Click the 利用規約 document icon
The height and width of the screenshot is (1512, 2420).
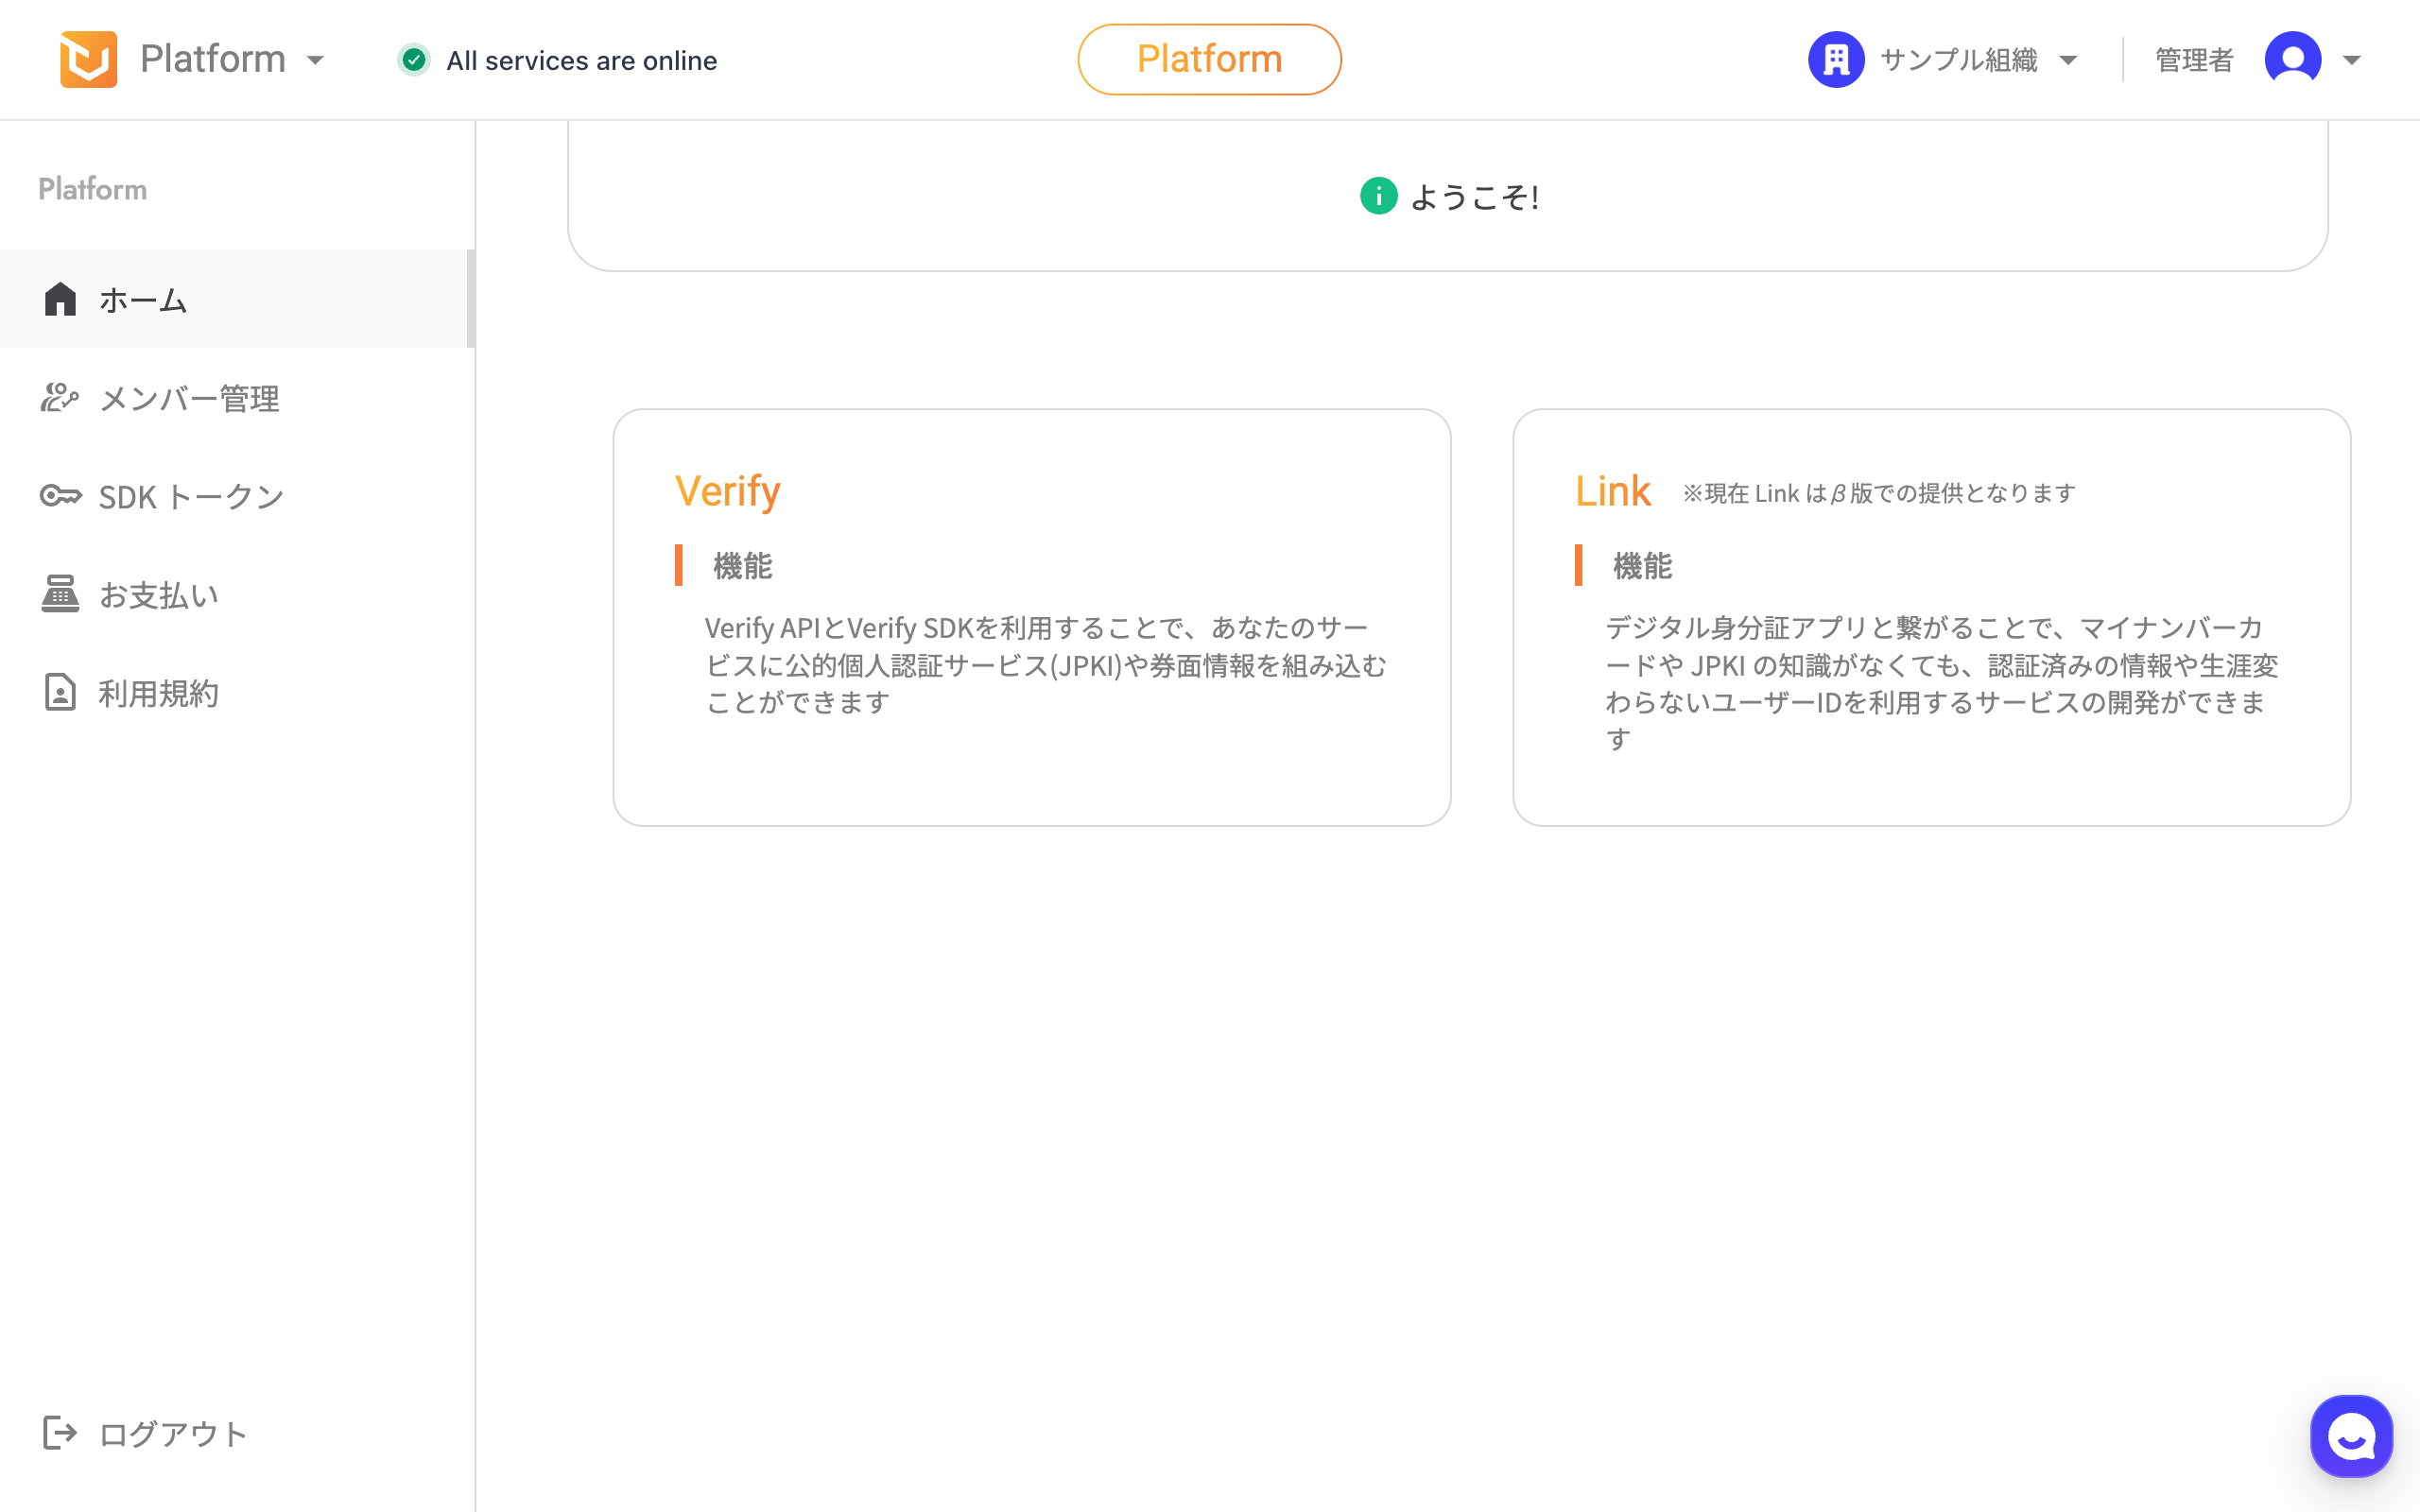click(x=60, y=692)
